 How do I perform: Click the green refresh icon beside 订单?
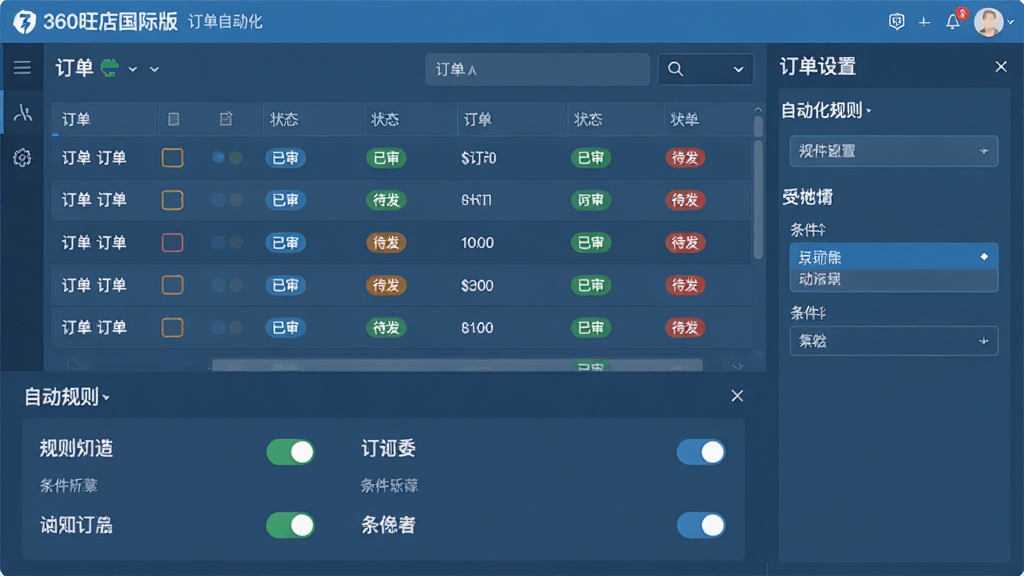pos(110,68)
